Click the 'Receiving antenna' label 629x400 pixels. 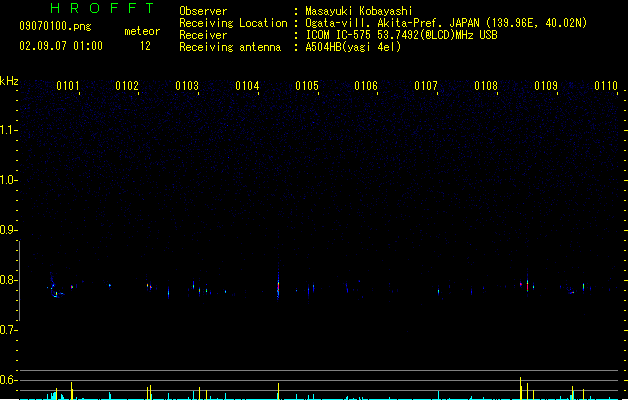[230, 47]
